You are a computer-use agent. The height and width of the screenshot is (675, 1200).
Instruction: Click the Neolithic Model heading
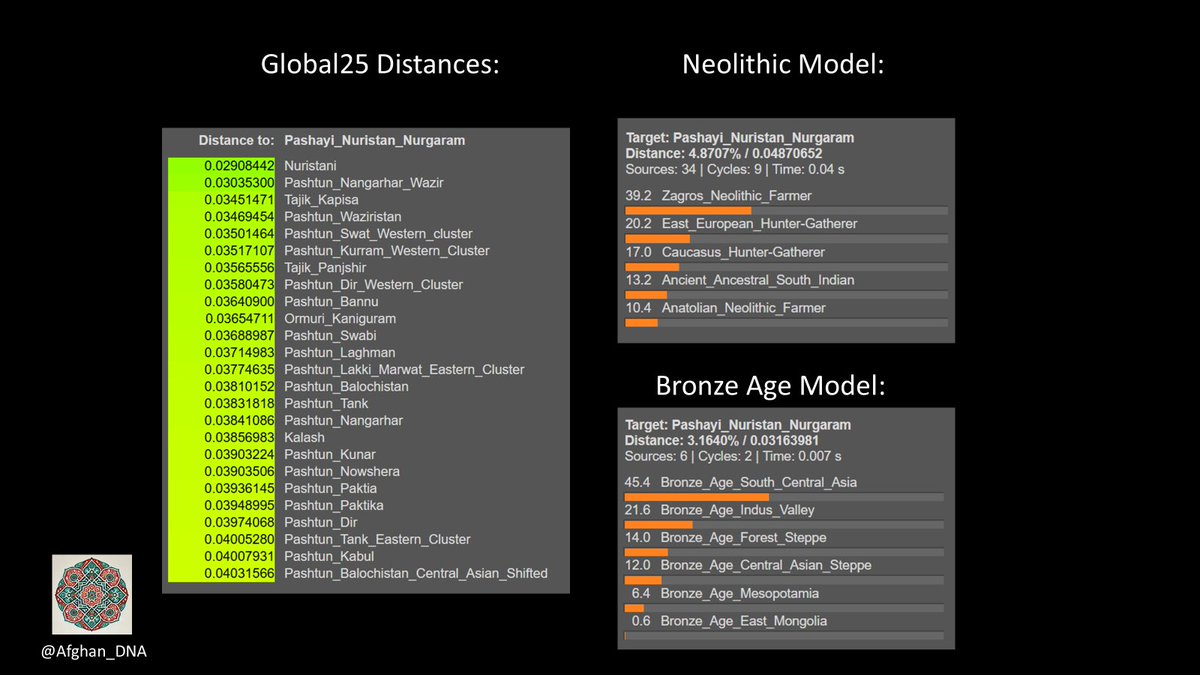click(784, 66)
